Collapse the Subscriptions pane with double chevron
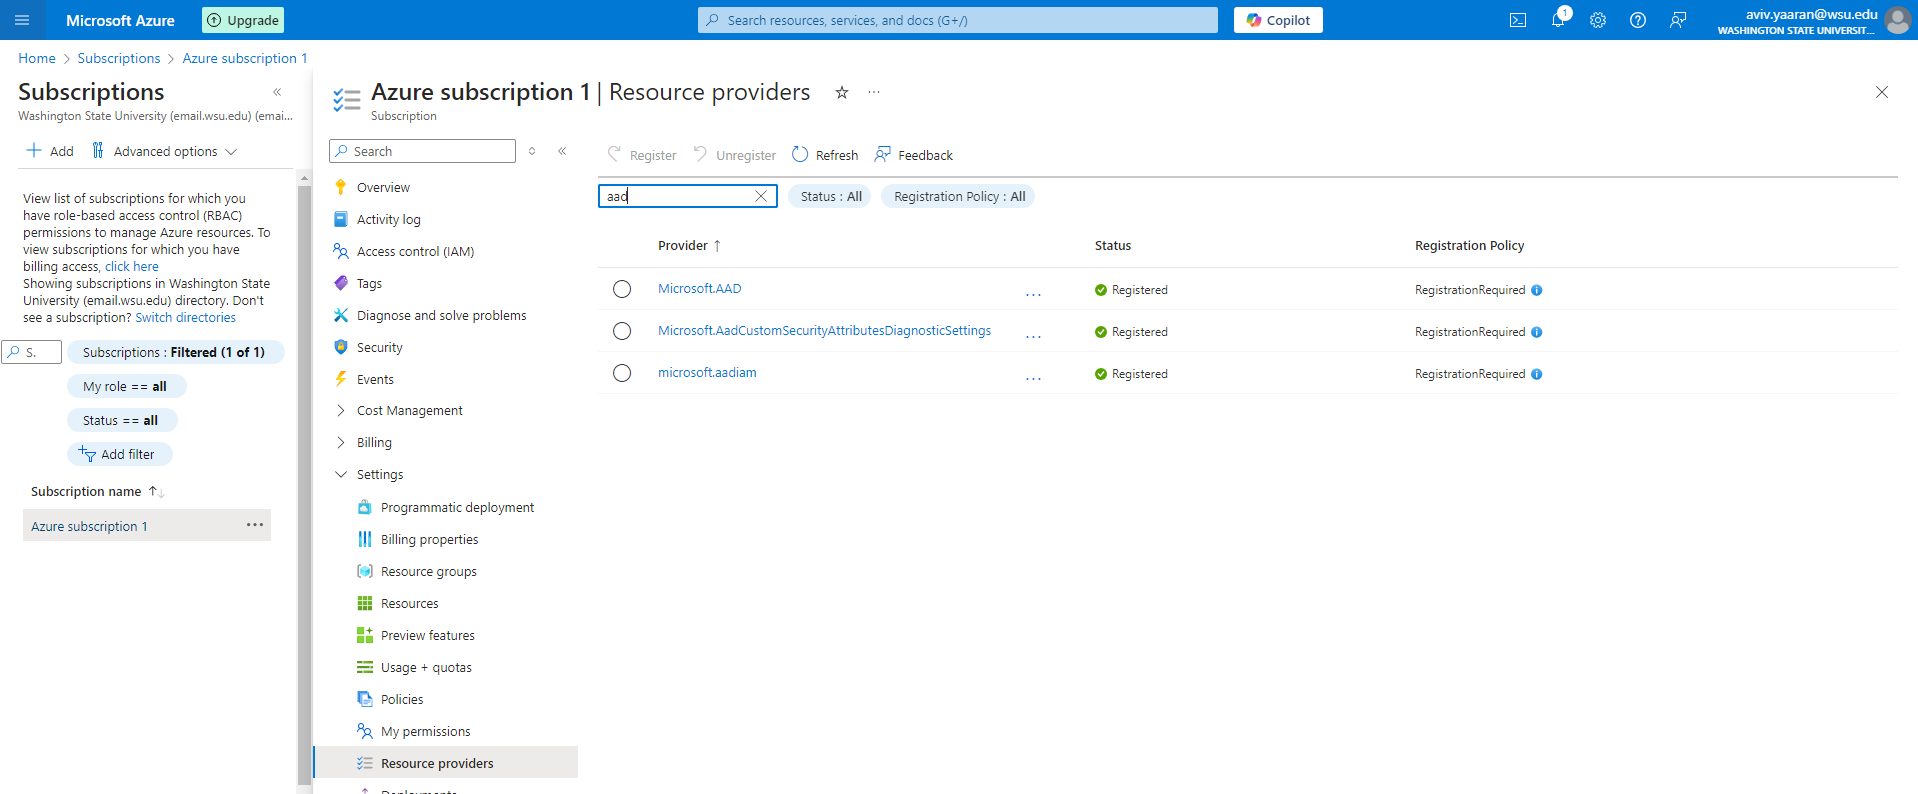Screen dimensions: 1918x794 pyautogui.click(x=277, y=92)
